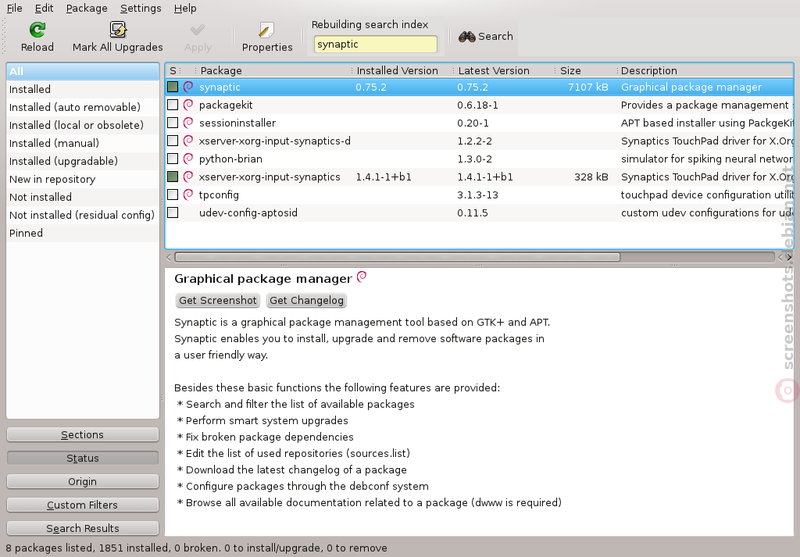Click Debian swirl icon beside sessioninstaller
This screenshot has height=557, width=800.
(x=188, y=122)
